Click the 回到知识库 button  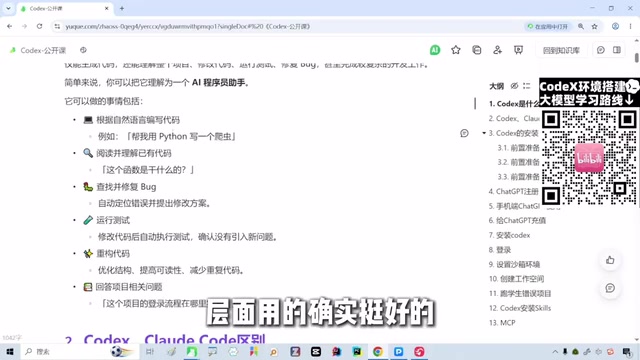tap(561, 50)
